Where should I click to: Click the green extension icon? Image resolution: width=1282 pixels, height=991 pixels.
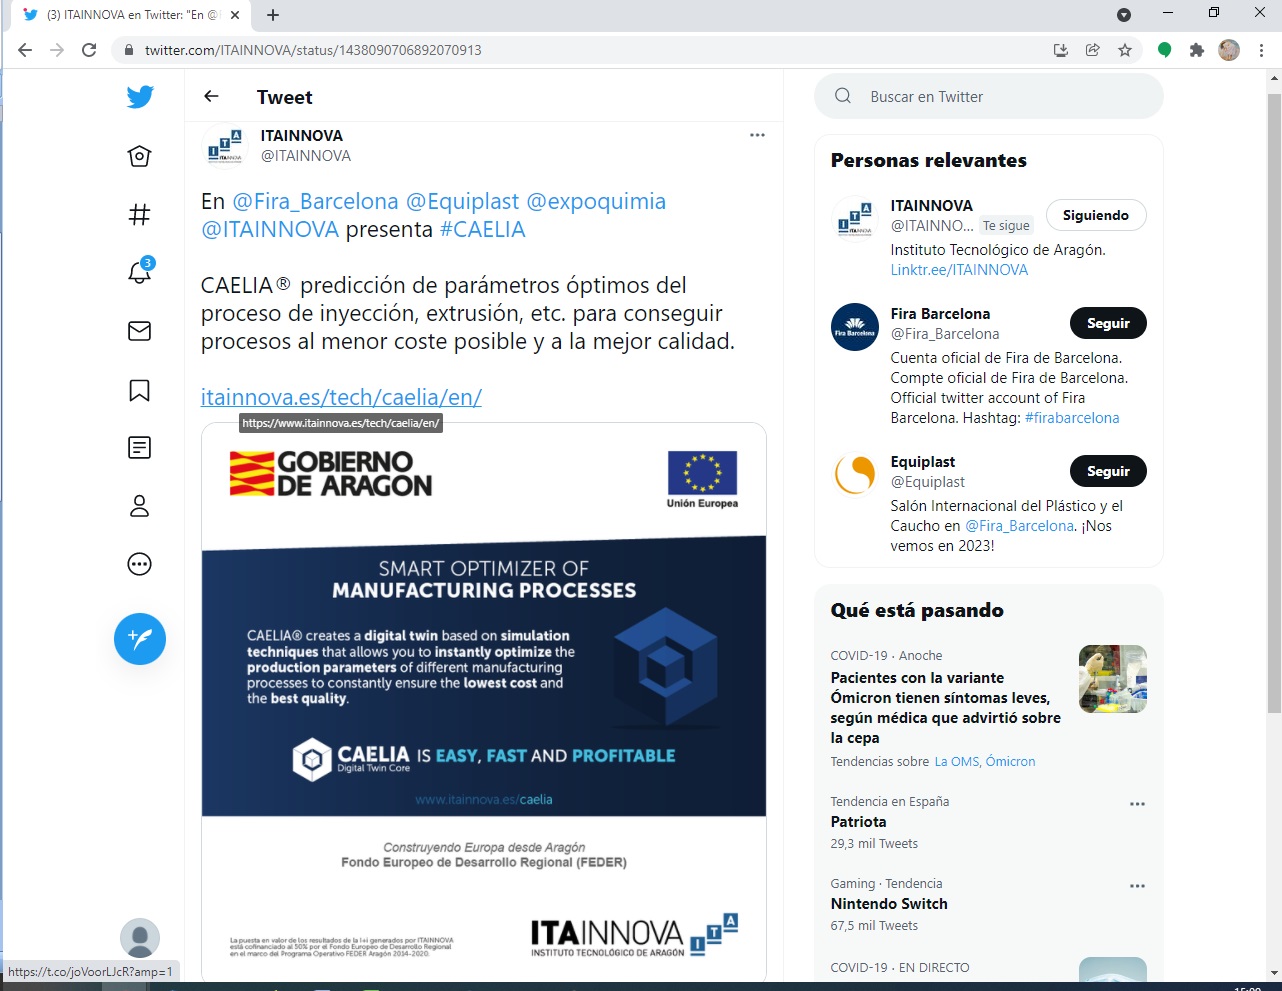coord(1164,50)
